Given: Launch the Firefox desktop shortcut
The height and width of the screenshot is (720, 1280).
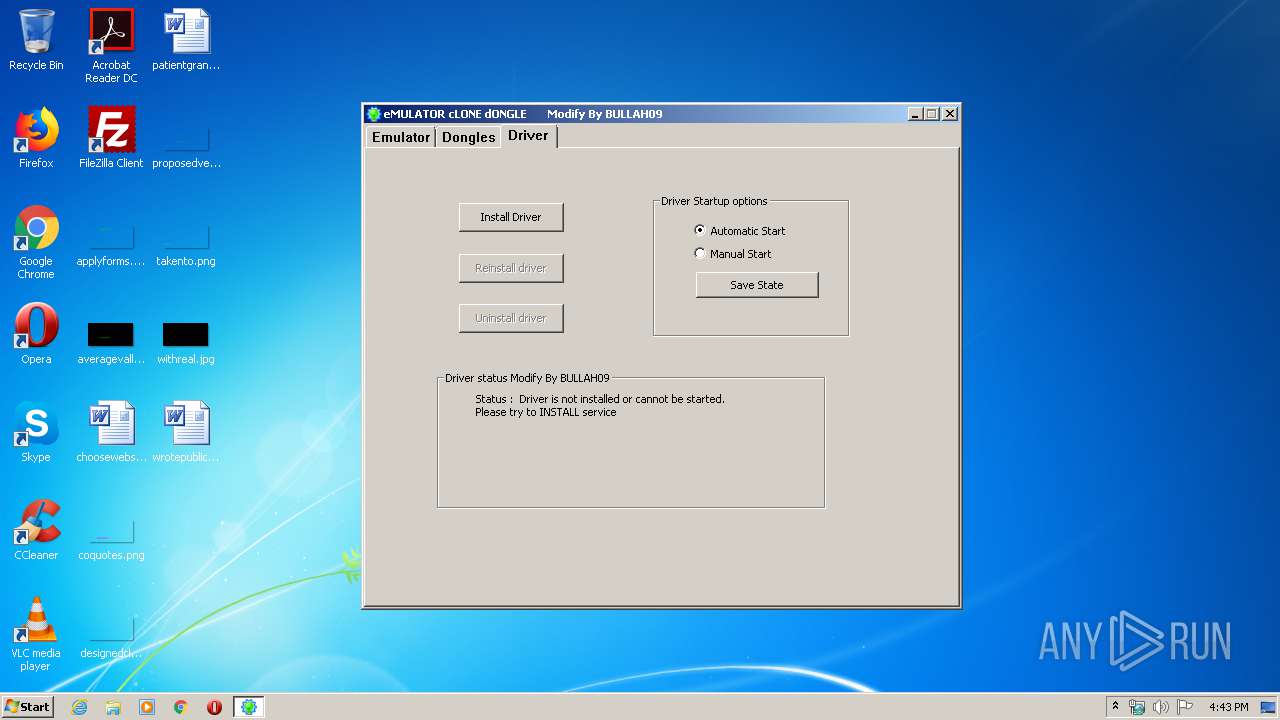Looking at the screenshot, I should point(36,138).
